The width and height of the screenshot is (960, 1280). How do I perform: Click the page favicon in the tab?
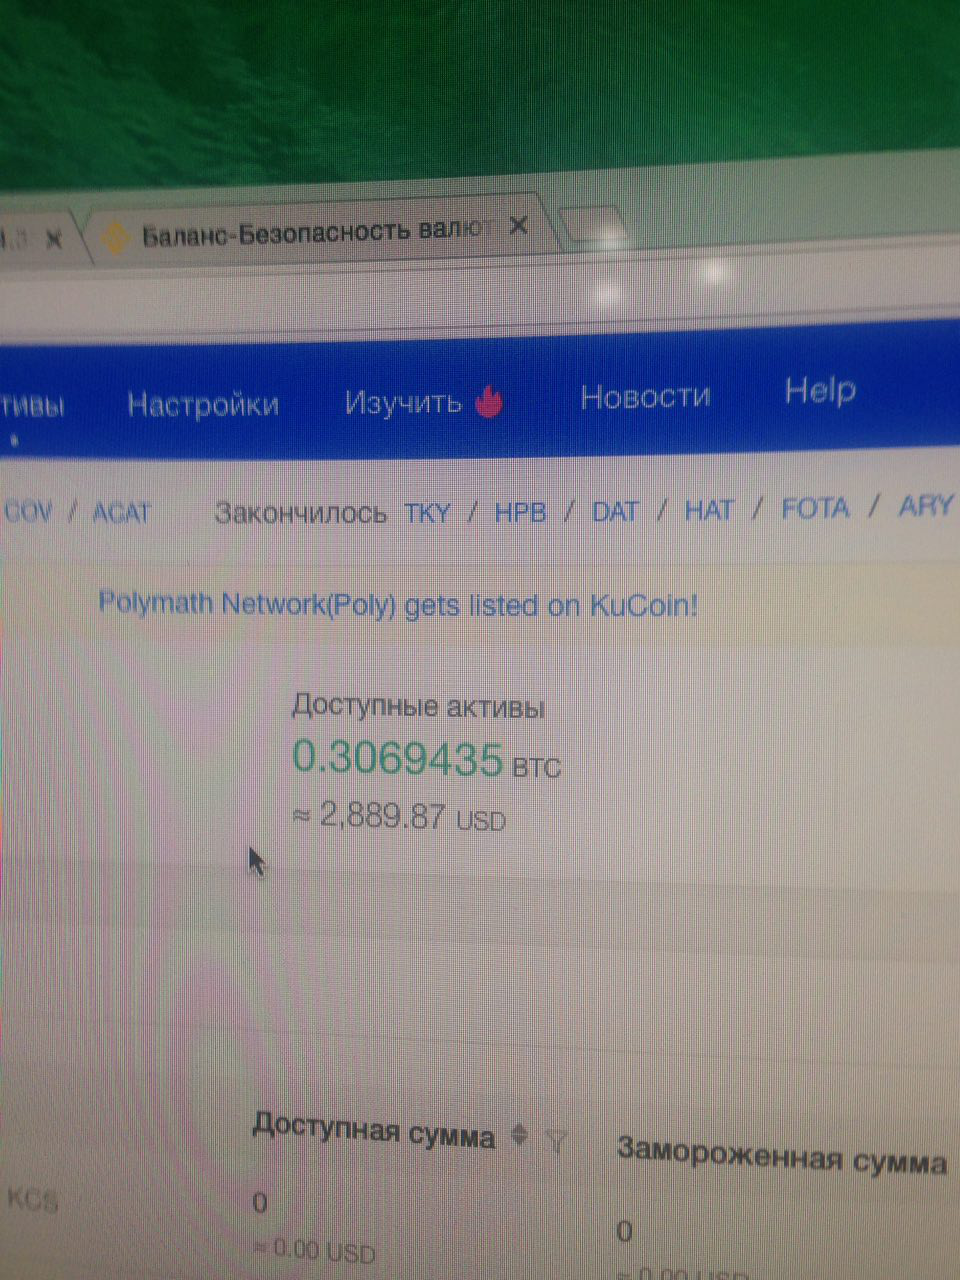point(118,240)
